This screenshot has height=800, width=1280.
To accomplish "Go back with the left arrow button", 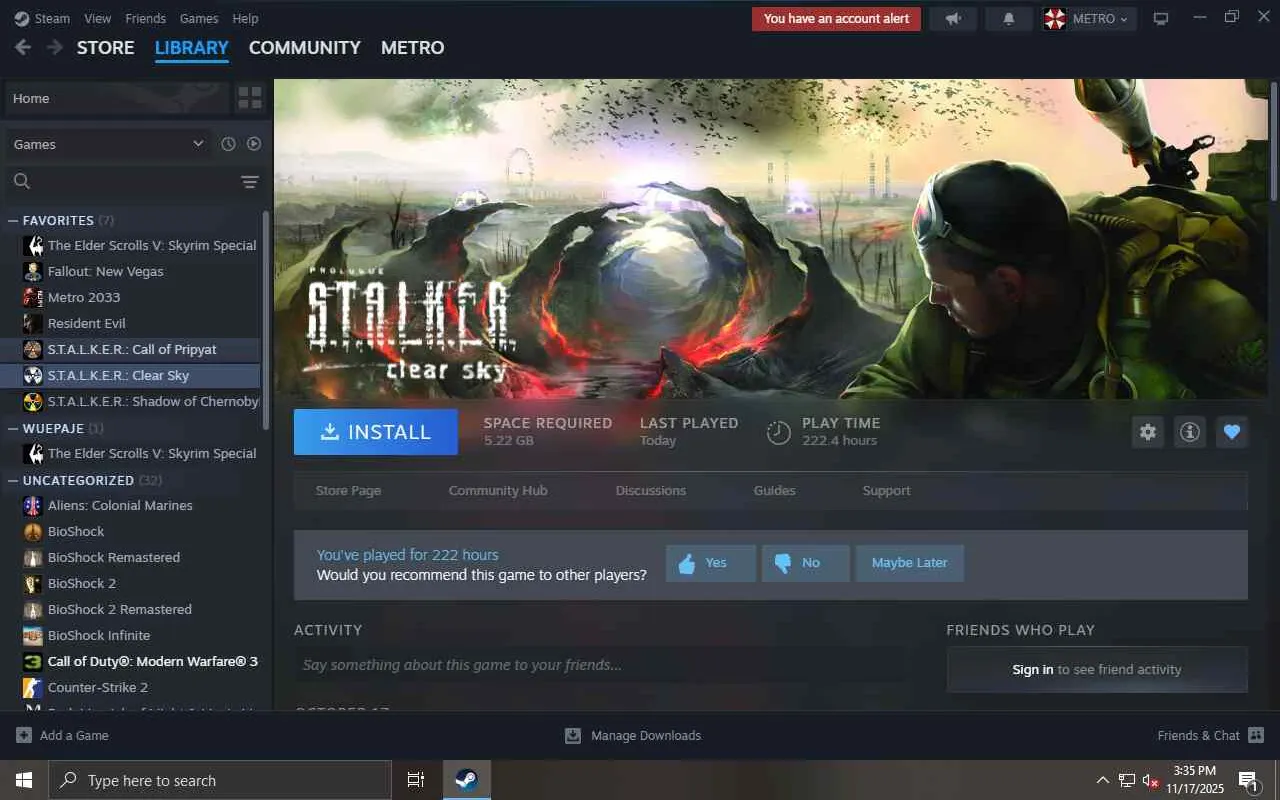I will (x=23, y=48).
